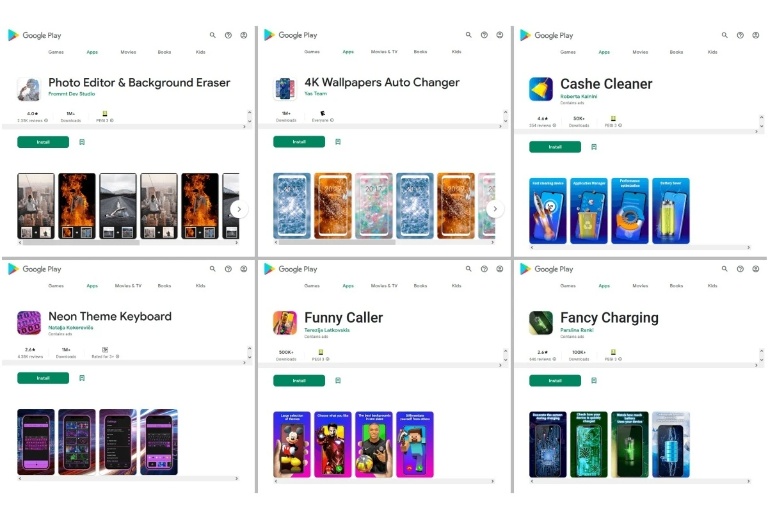The image size is (768, 512).
Task: Click the Funny Caller app icon
Action: click(x=285, y=322)
